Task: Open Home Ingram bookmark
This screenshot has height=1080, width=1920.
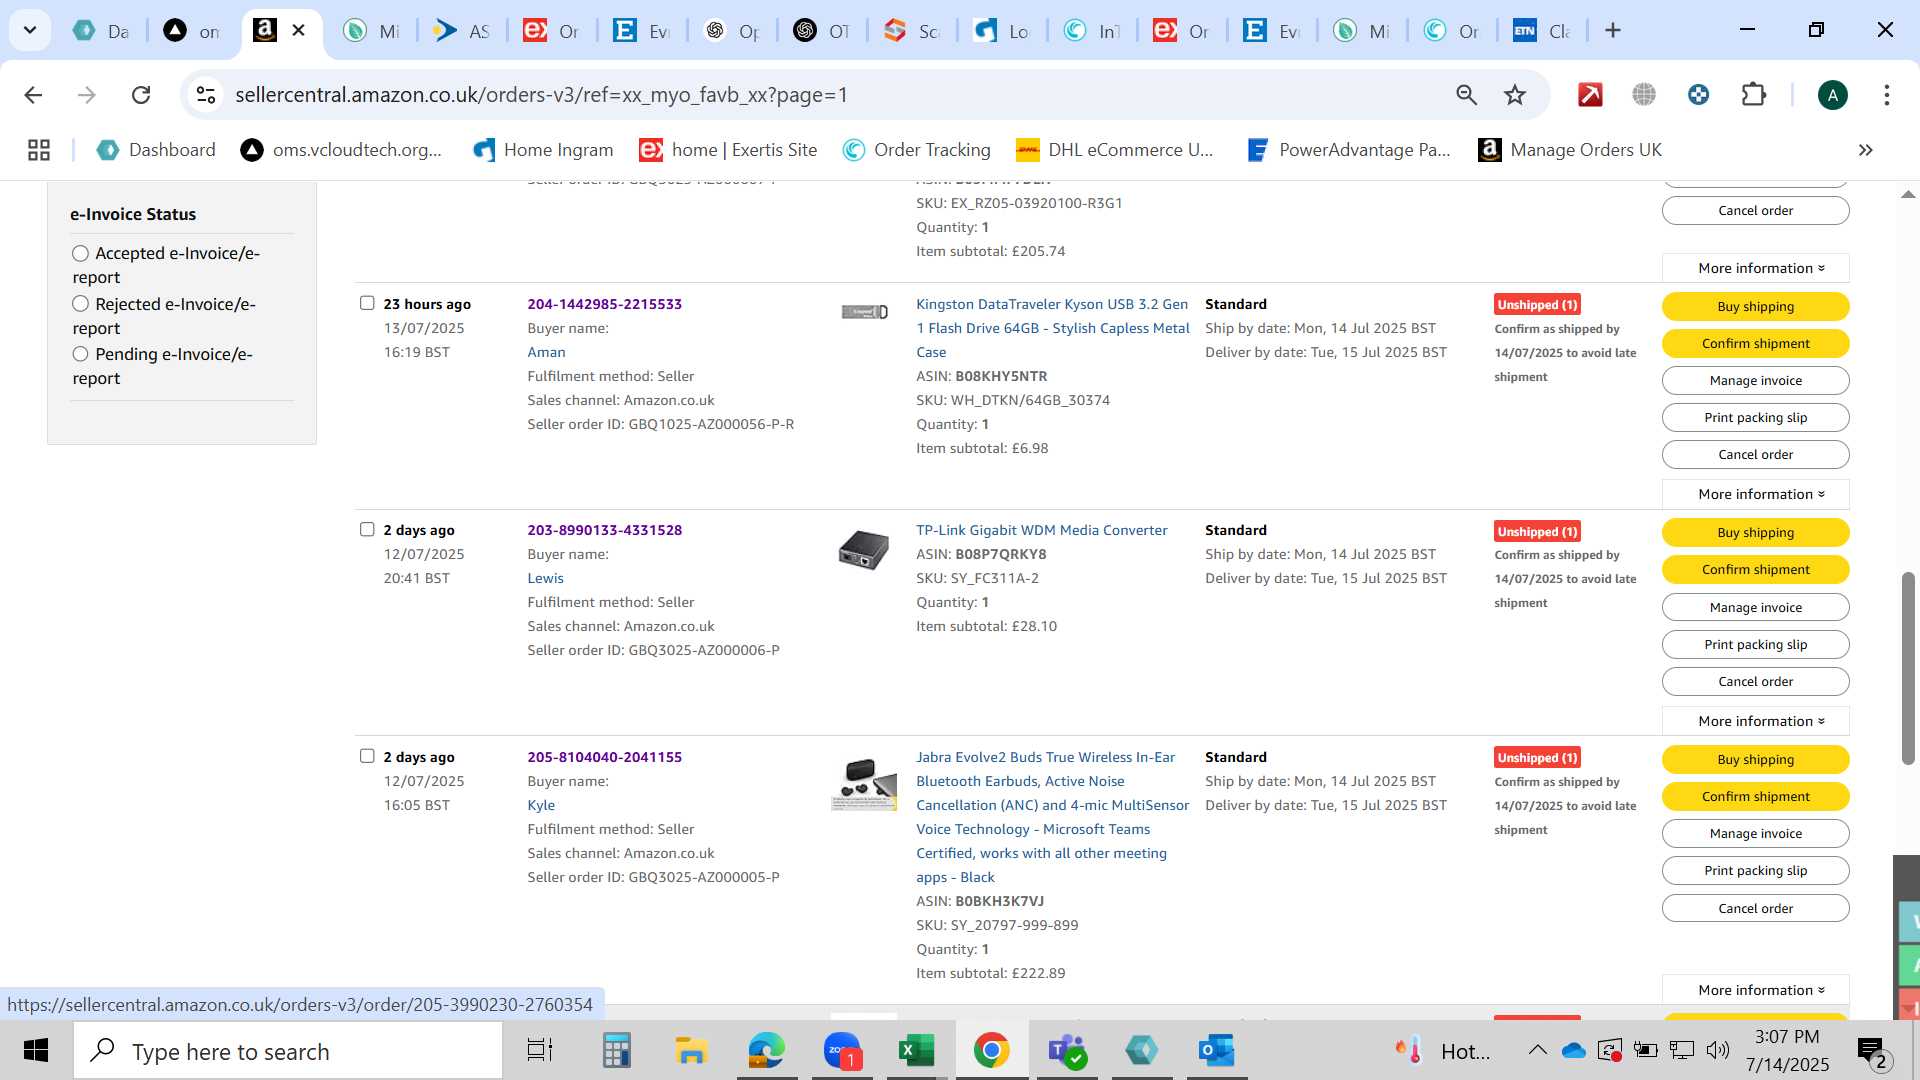Action: (543, 150)
